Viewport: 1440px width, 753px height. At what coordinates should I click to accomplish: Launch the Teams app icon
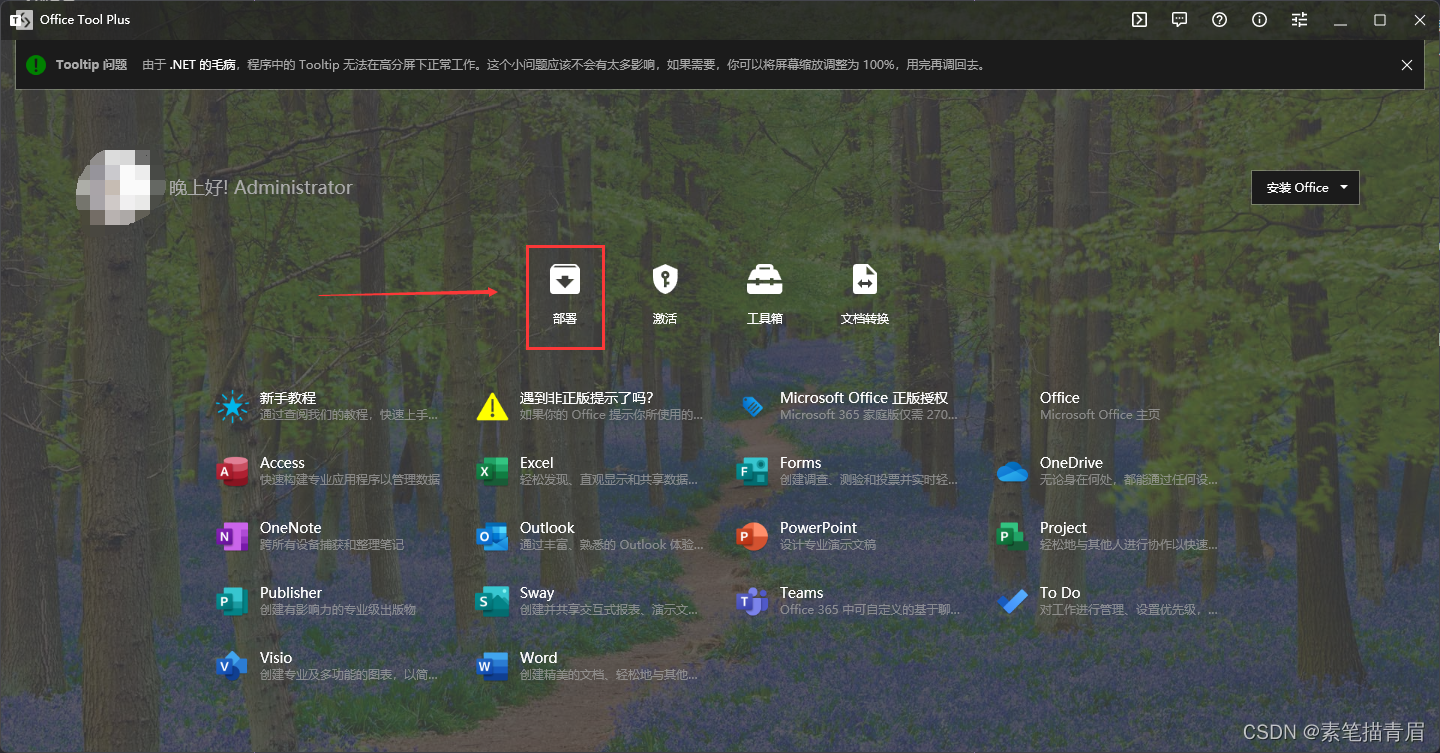coord(752,601)
